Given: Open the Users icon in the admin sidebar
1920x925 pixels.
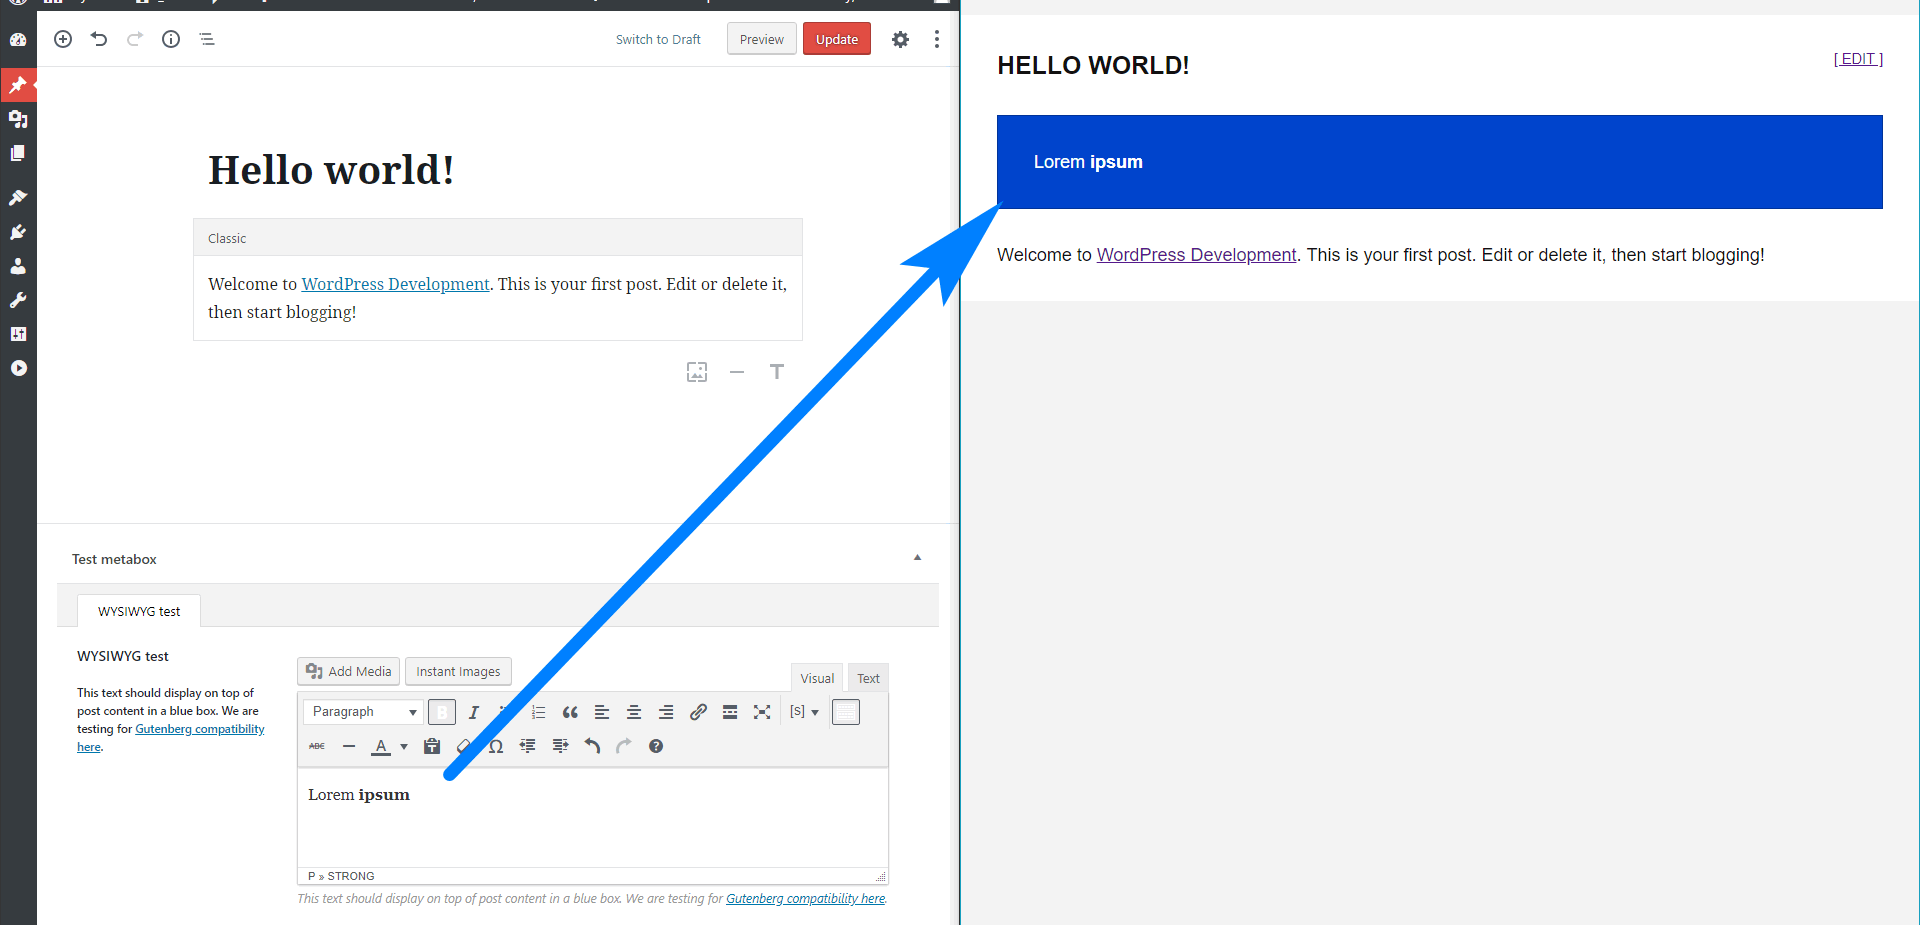Looking at the screenshot, I should (x=18, y=266).
